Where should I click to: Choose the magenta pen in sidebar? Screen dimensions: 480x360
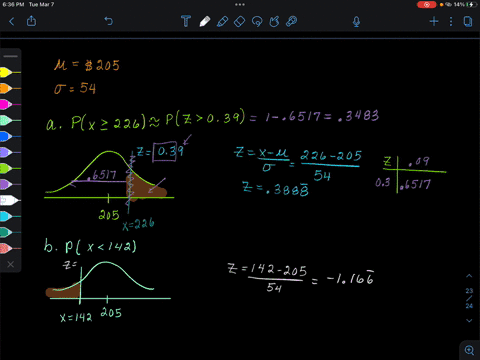coord(10,104)
